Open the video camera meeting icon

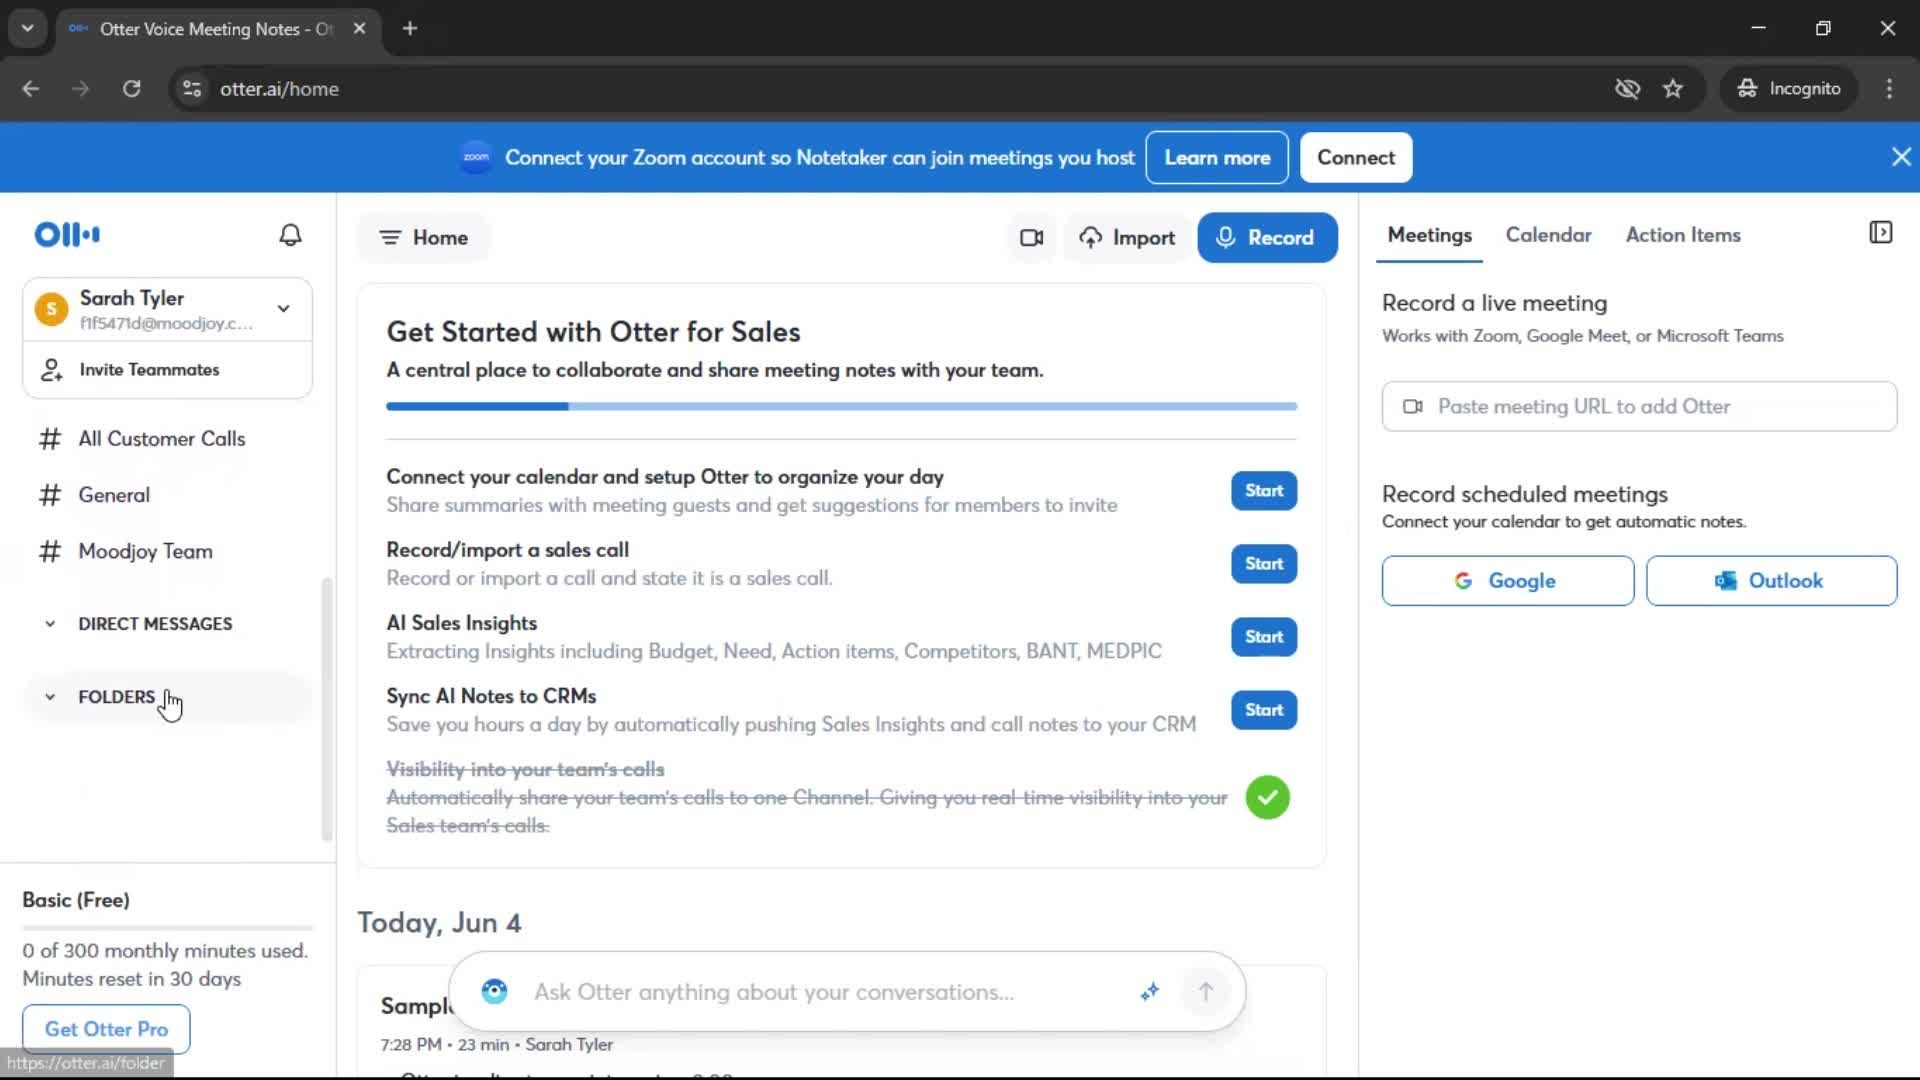(x=1031, y=238)
